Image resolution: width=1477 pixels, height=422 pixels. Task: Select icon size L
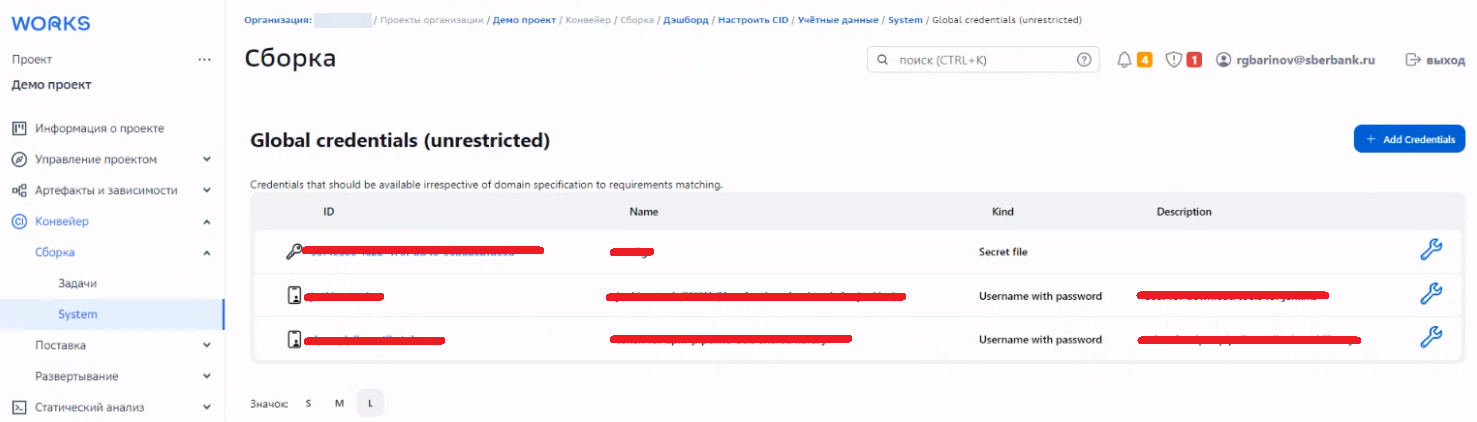370,403
